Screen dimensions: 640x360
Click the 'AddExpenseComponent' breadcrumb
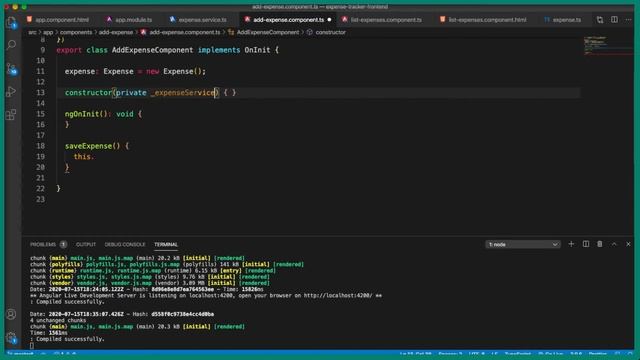coord(268,32)
